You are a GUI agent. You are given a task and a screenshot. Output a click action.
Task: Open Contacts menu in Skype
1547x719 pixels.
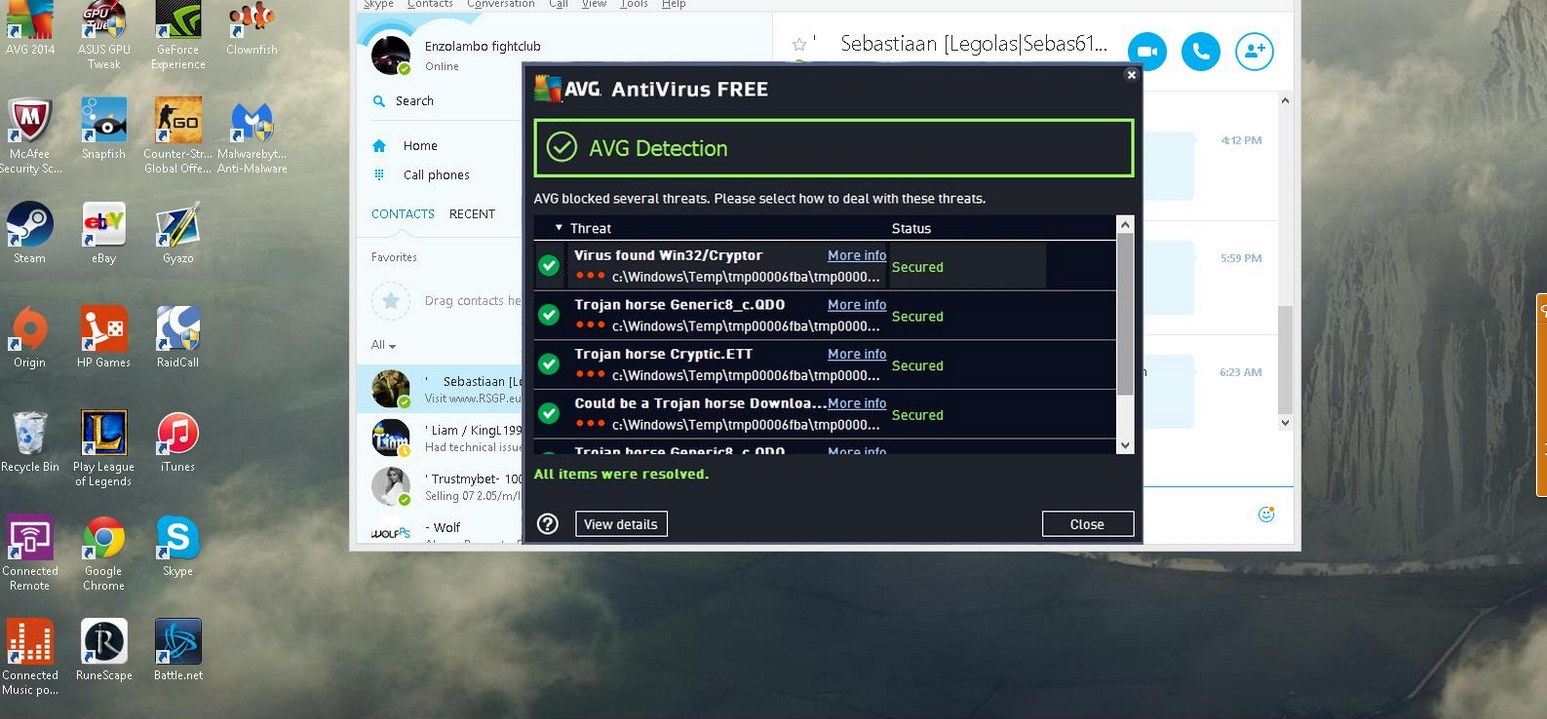(x=430, y=4)
